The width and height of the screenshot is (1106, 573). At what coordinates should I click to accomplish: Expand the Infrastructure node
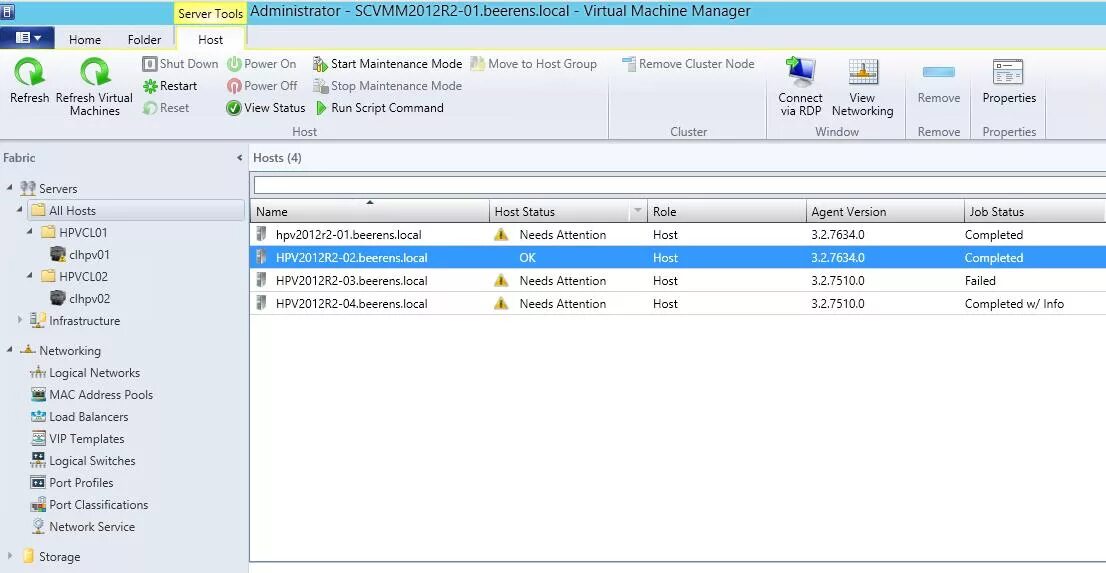[20, 320]
